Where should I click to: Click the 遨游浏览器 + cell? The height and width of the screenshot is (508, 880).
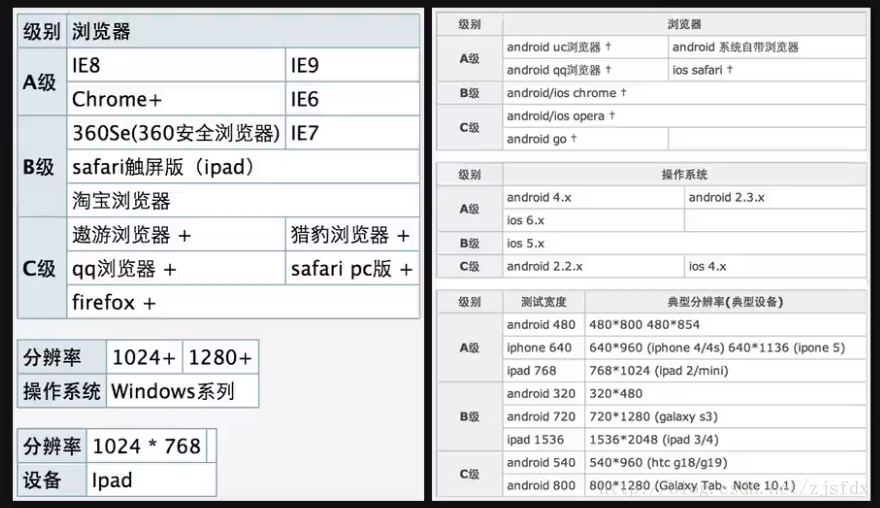coord(176,234)
